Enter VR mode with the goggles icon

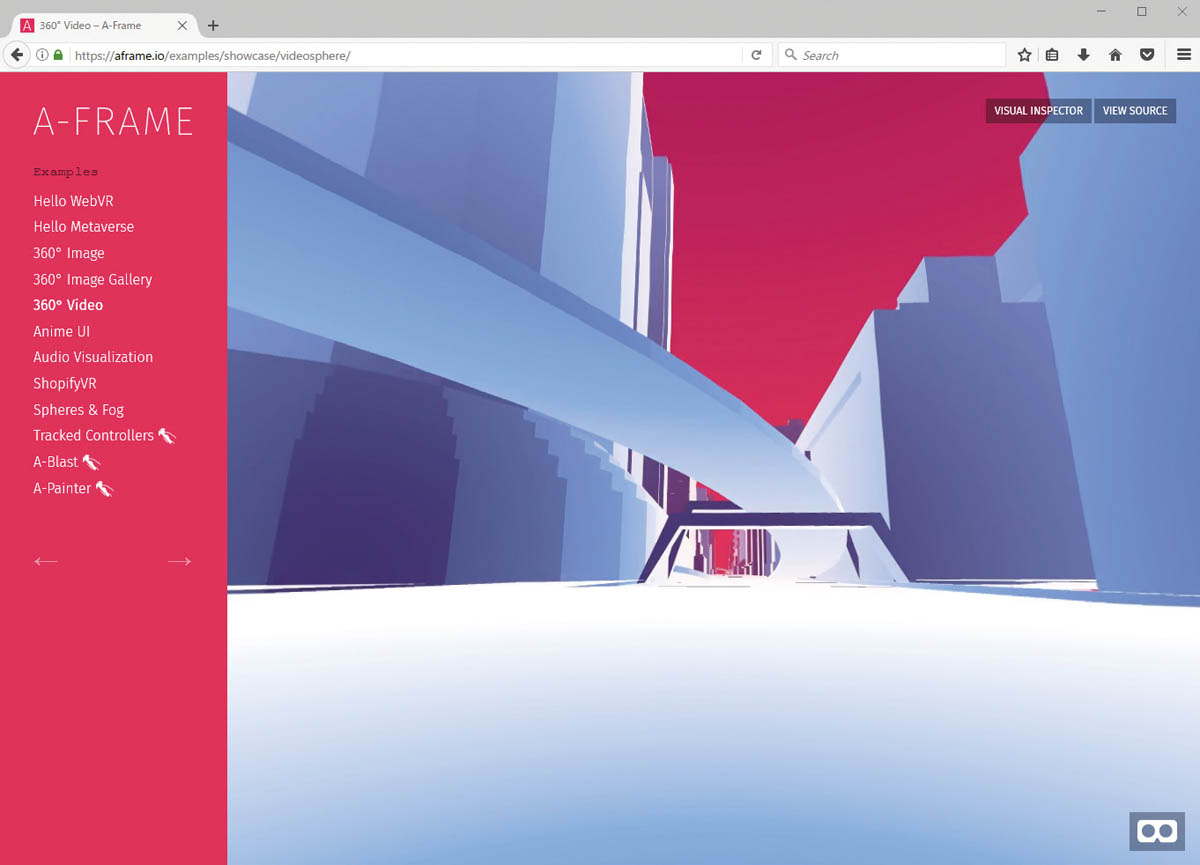tap(1157, 831)
